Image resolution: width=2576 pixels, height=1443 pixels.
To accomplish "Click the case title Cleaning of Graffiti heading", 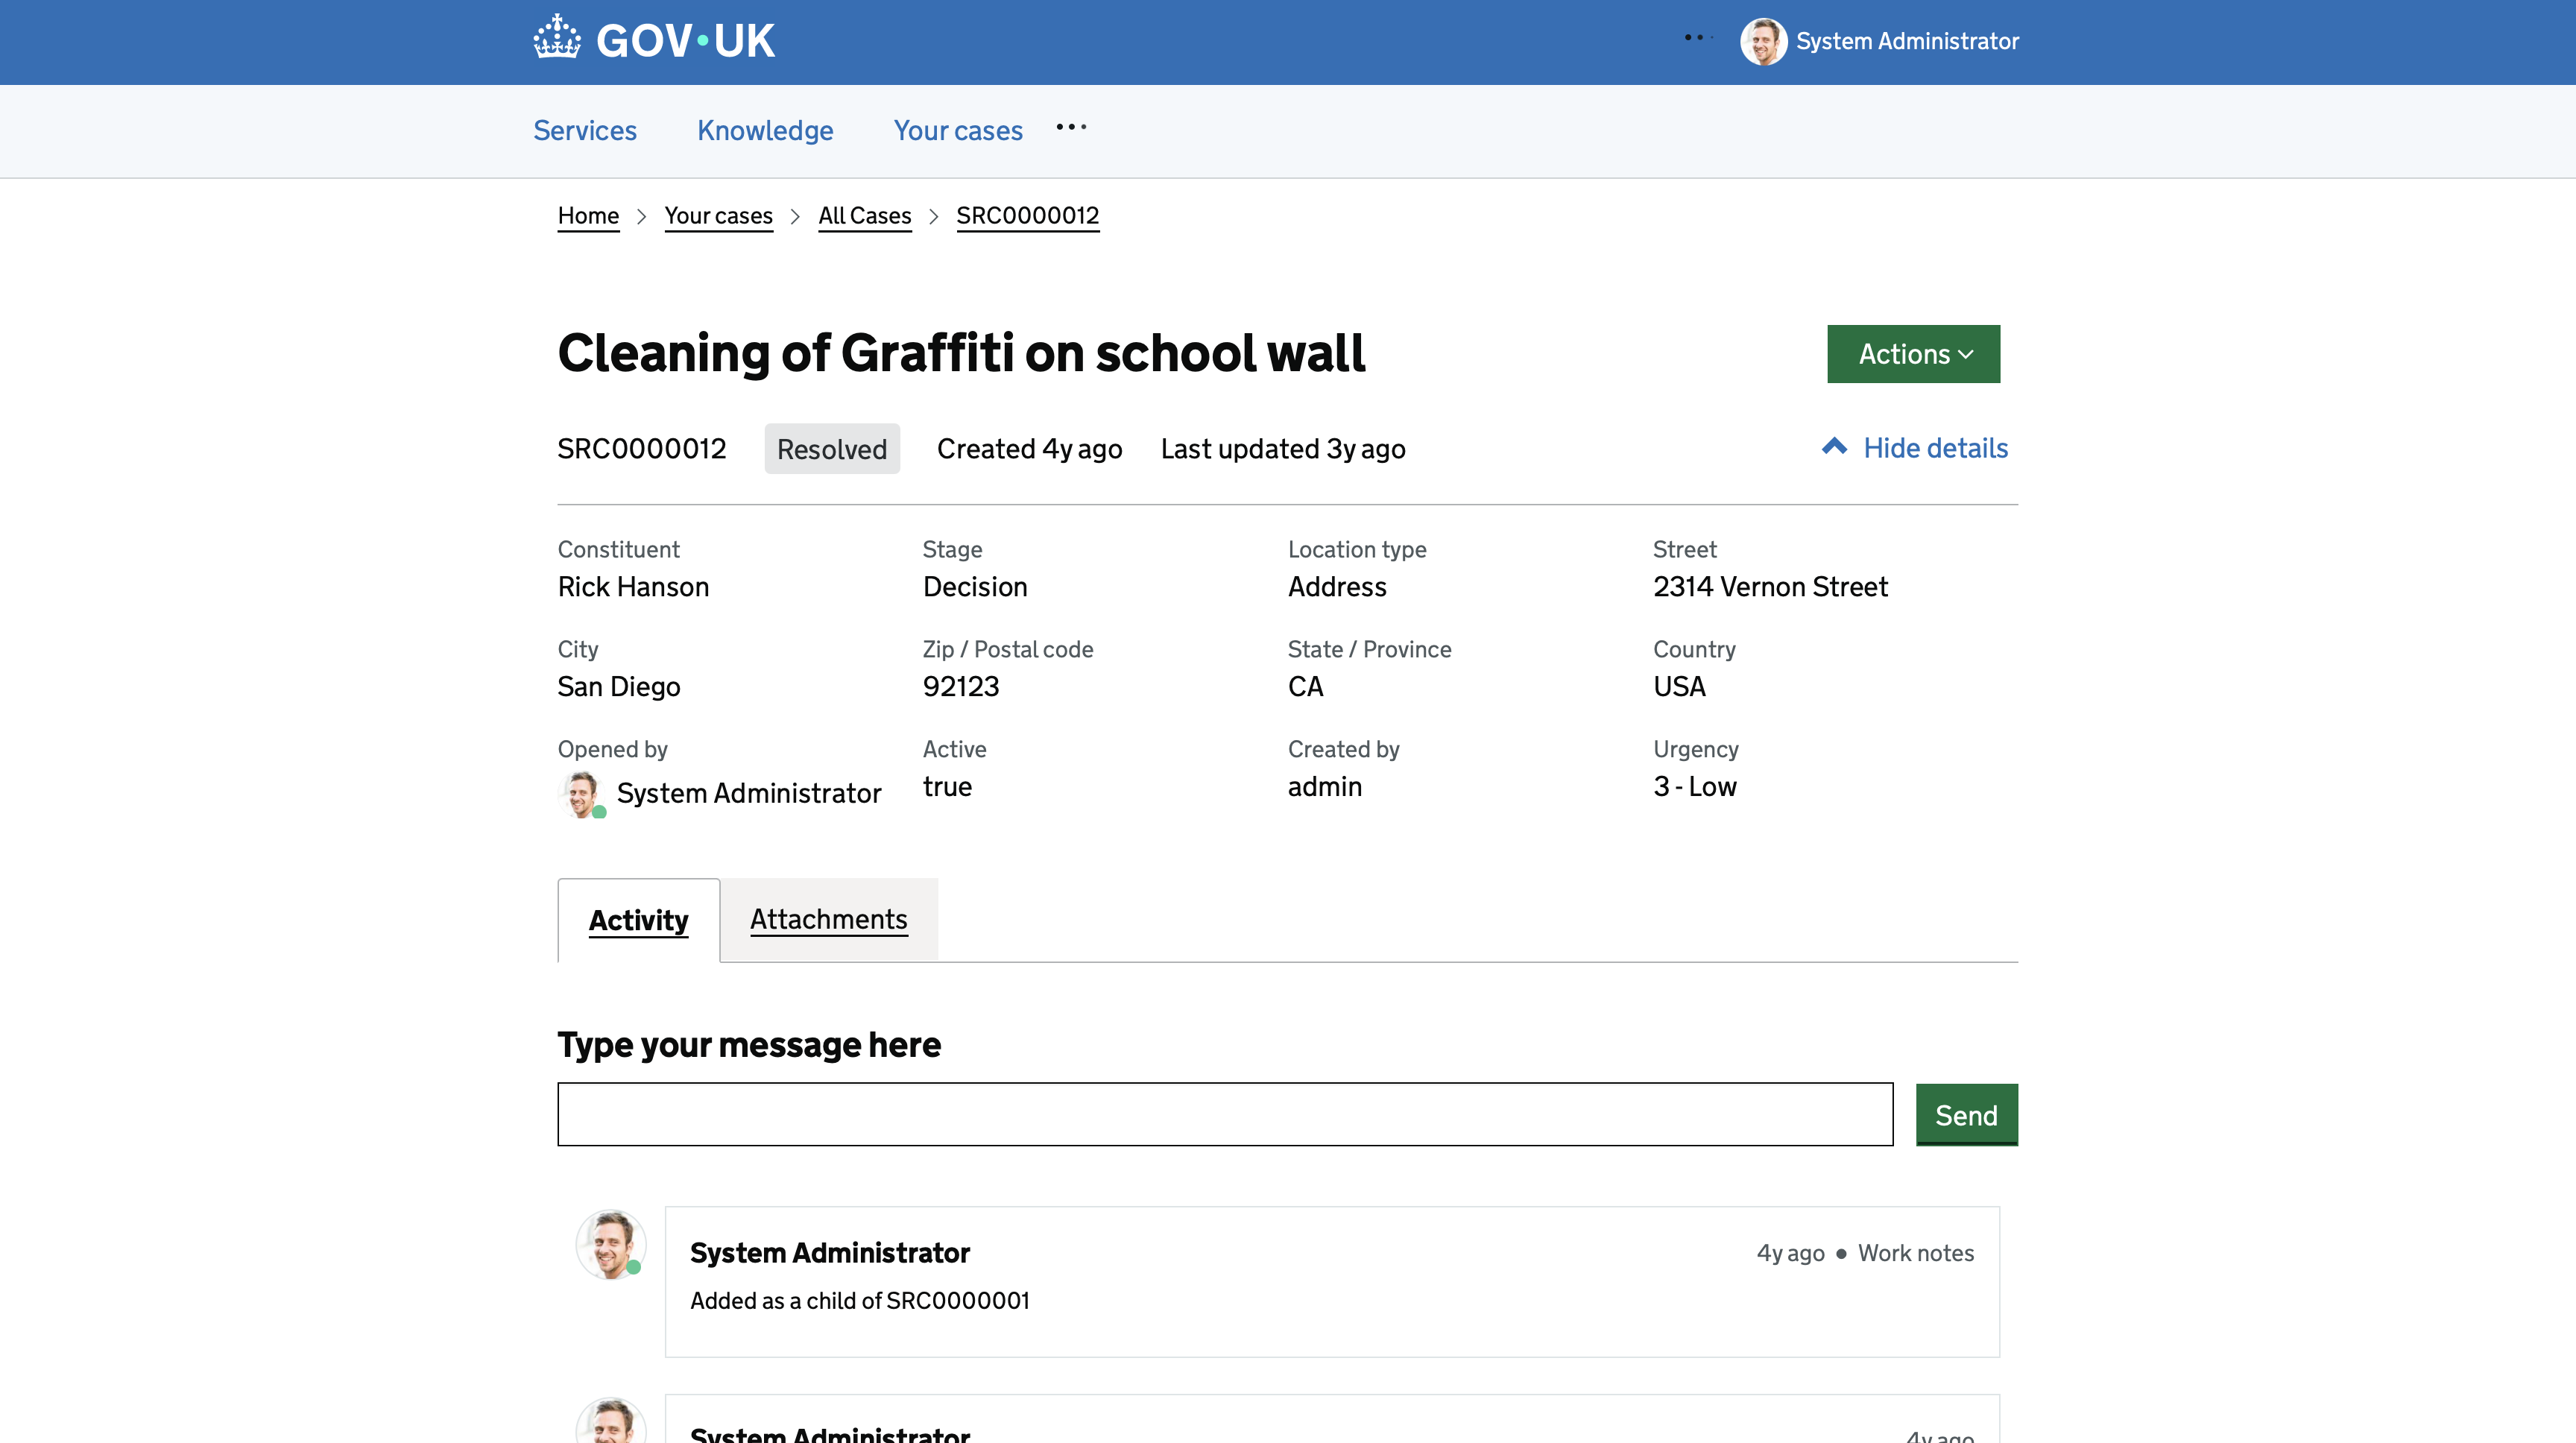I will (x=961, y=353).
